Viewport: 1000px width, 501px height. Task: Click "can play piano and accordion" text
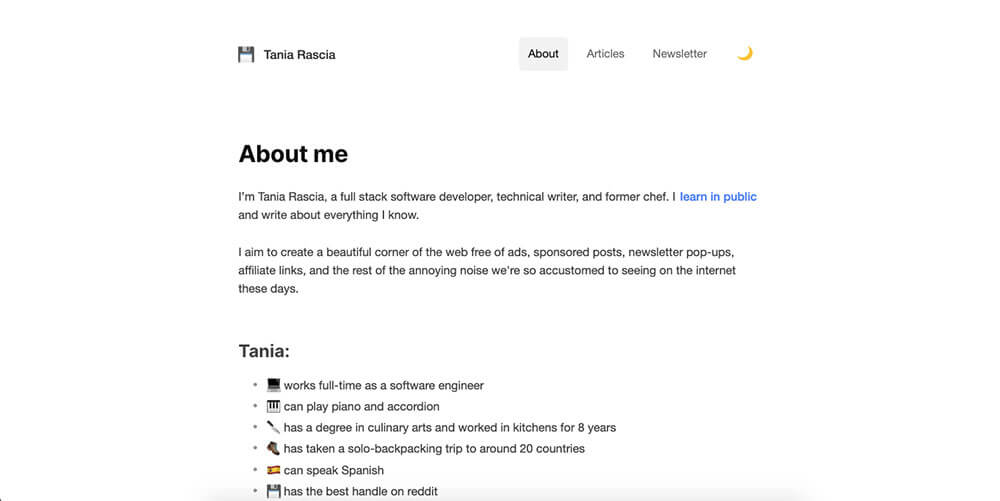tap(362, 407)
